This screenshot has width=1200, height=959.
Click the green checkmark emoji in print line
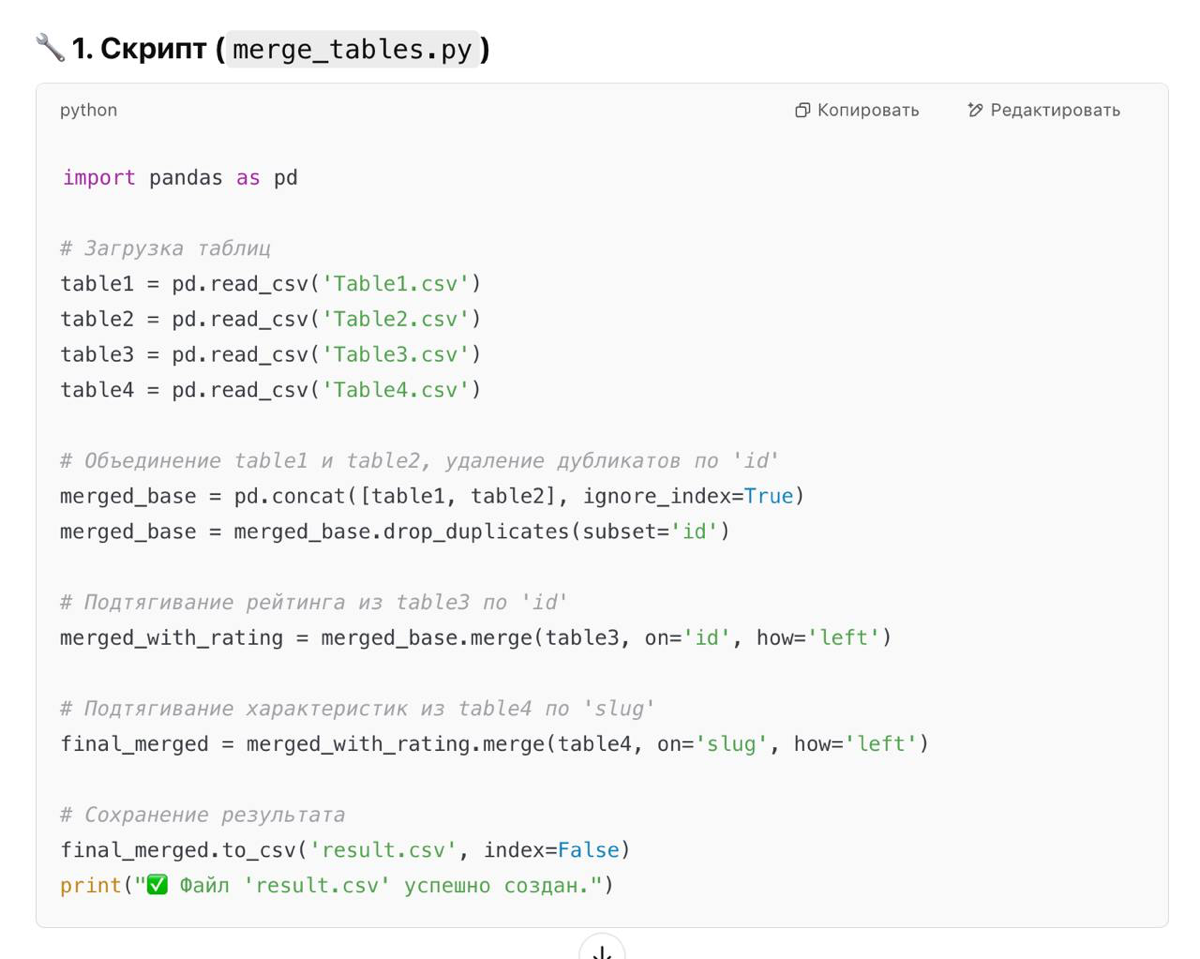click(x=157, y=885)
